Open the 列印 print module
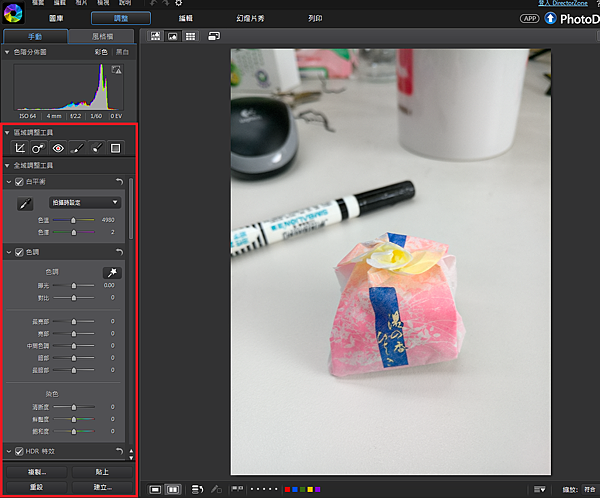Viewport: 600px width, 498px height. coord(315,18)
